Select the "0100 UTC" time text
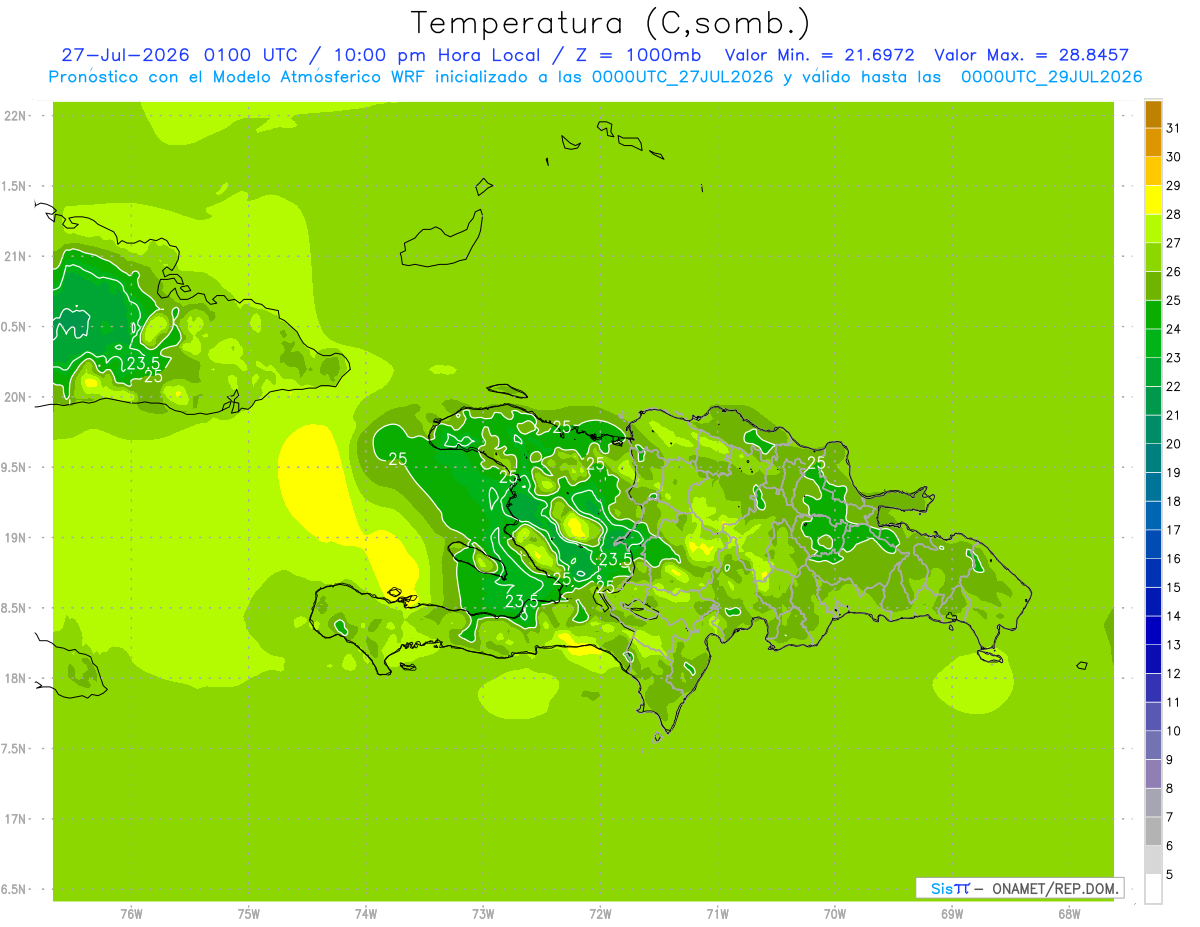This screenshot has height=927, width=1200. click(251, 55)
